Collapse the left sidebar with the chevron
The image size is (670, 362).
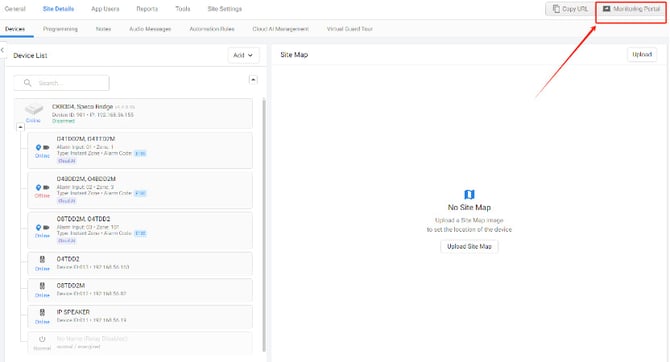3,50
